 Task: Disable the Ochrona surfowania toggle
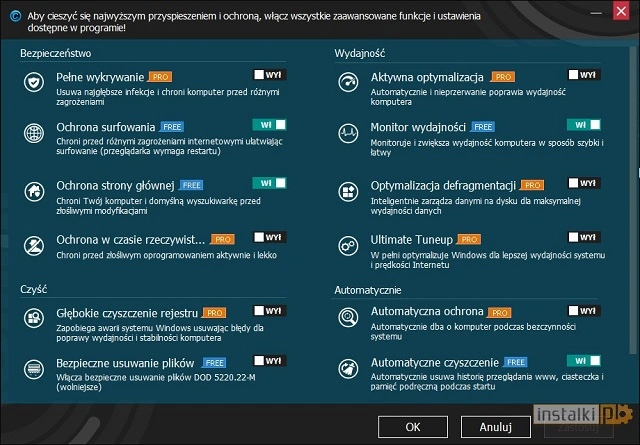268,125
